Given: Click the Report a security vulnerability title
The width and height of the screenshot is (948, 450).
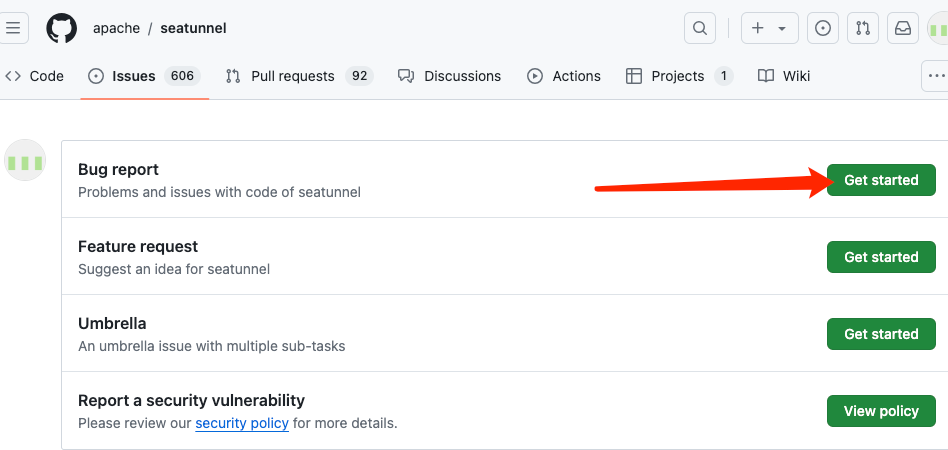Looking at the screenshot, I should (192, 400).
